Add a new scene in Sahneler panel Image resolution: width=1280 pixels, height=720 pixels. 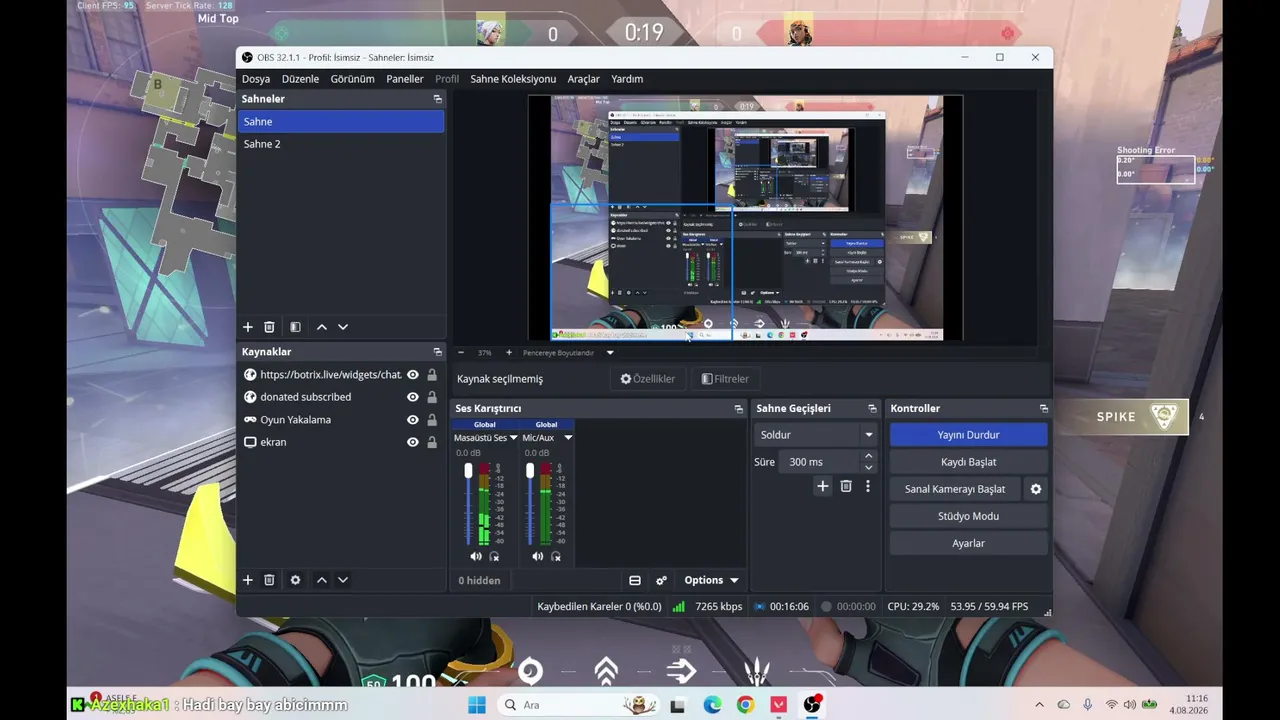click(248, 327)
